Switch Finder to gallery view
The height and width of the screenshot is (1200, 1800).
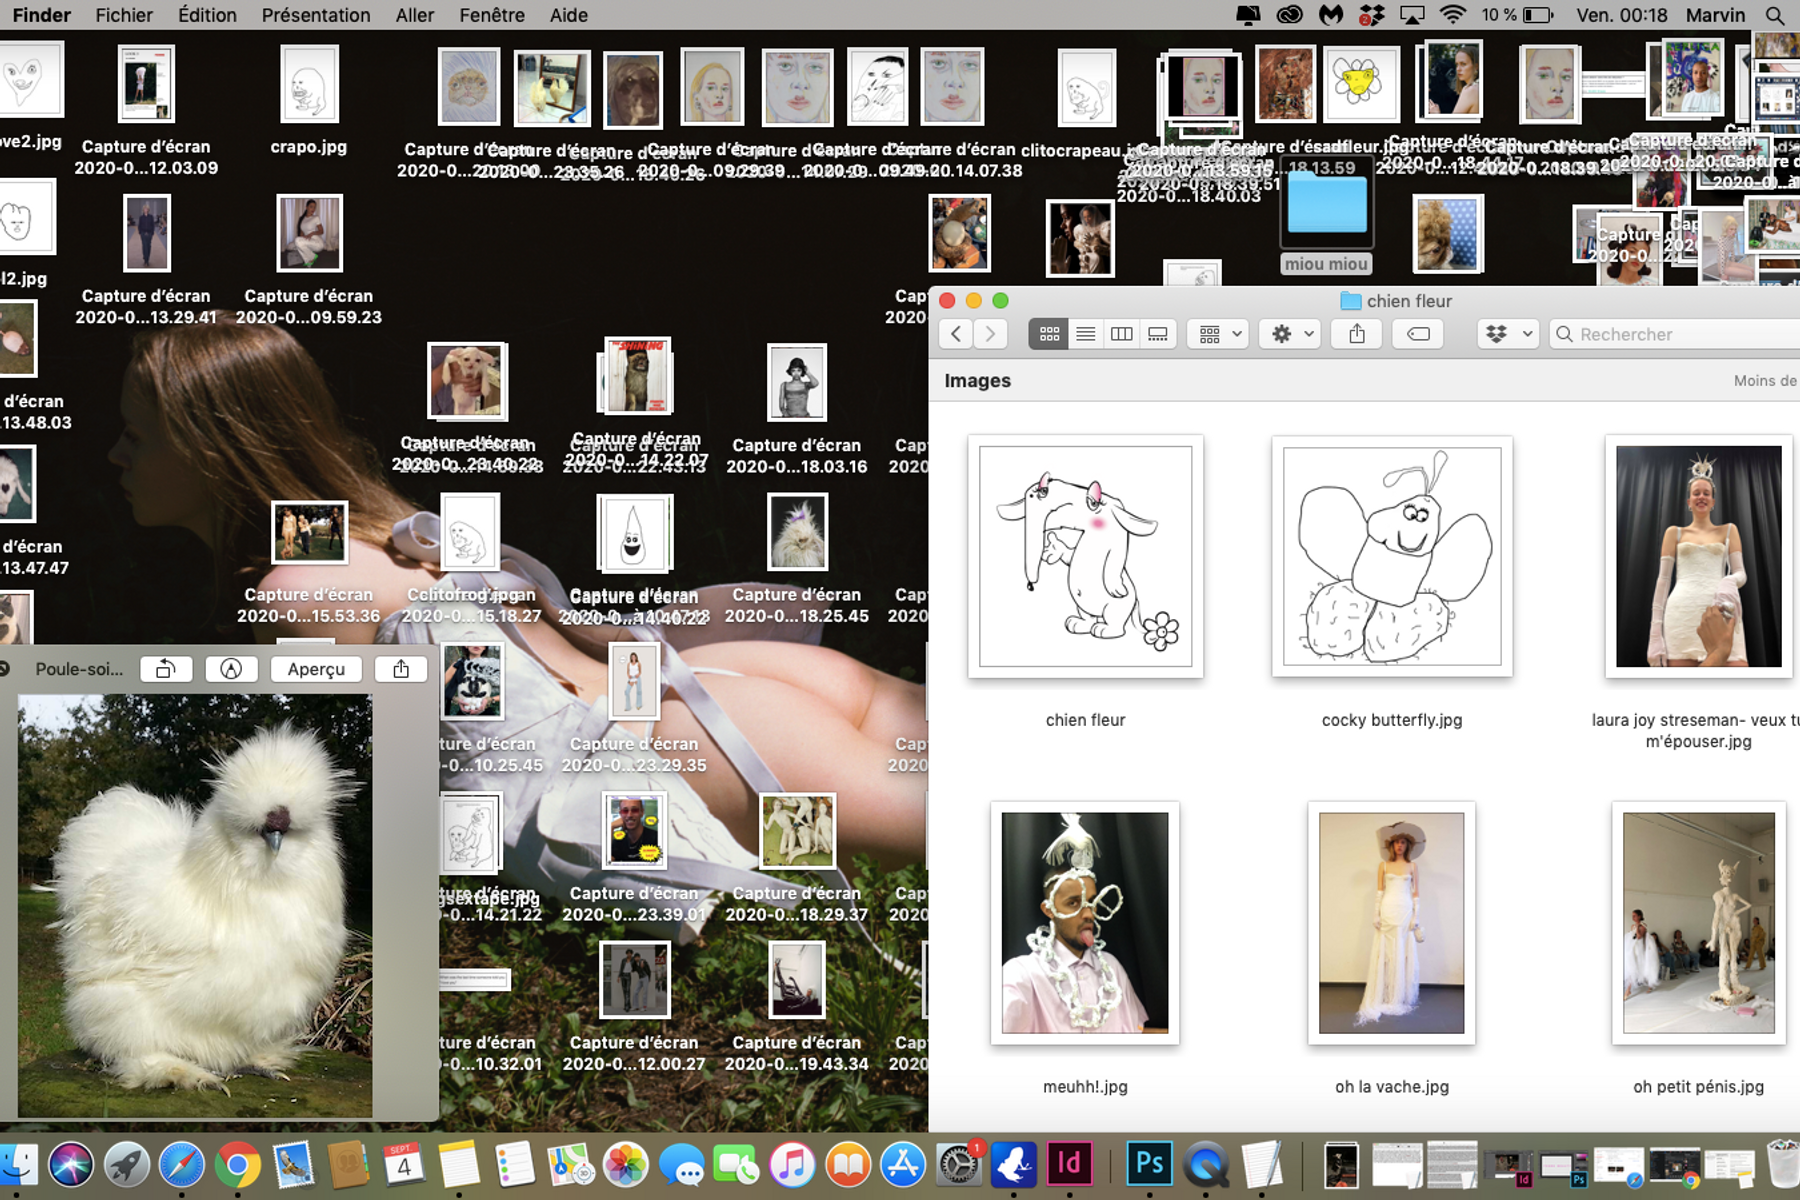[1157, 334]
